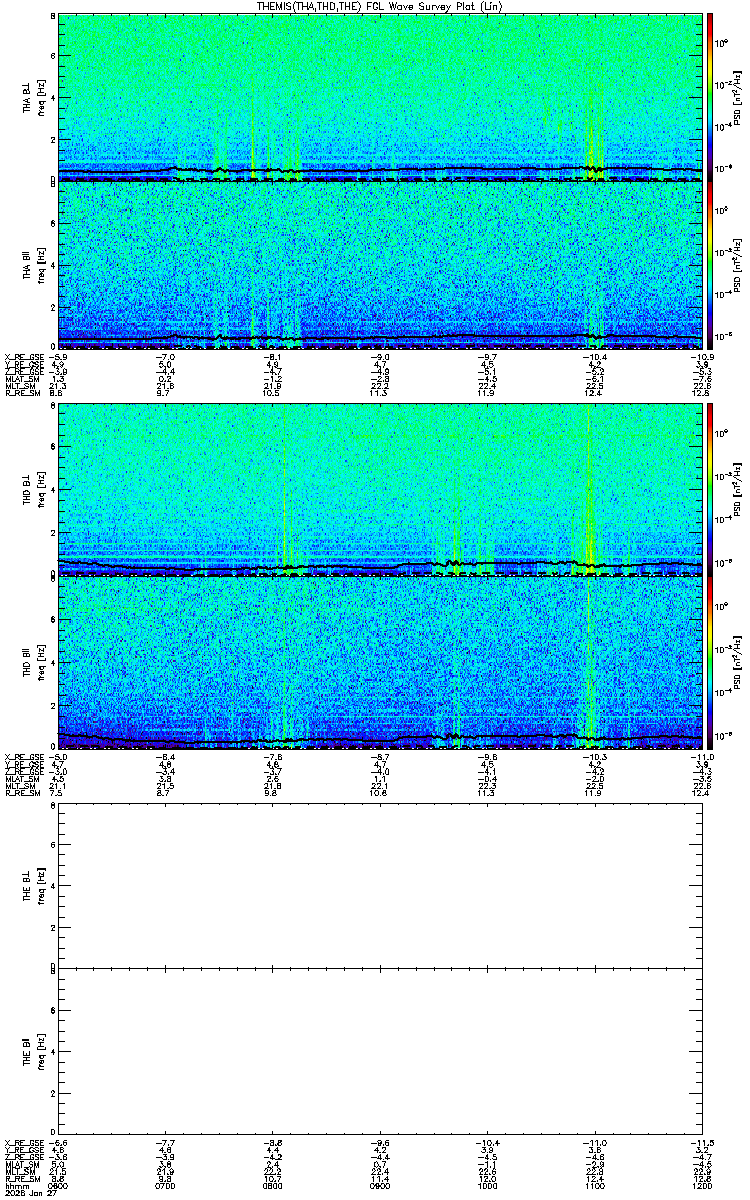
Task: Click the bright wave burst in THD B⊥ near 1100
Action: click(590, 490)
